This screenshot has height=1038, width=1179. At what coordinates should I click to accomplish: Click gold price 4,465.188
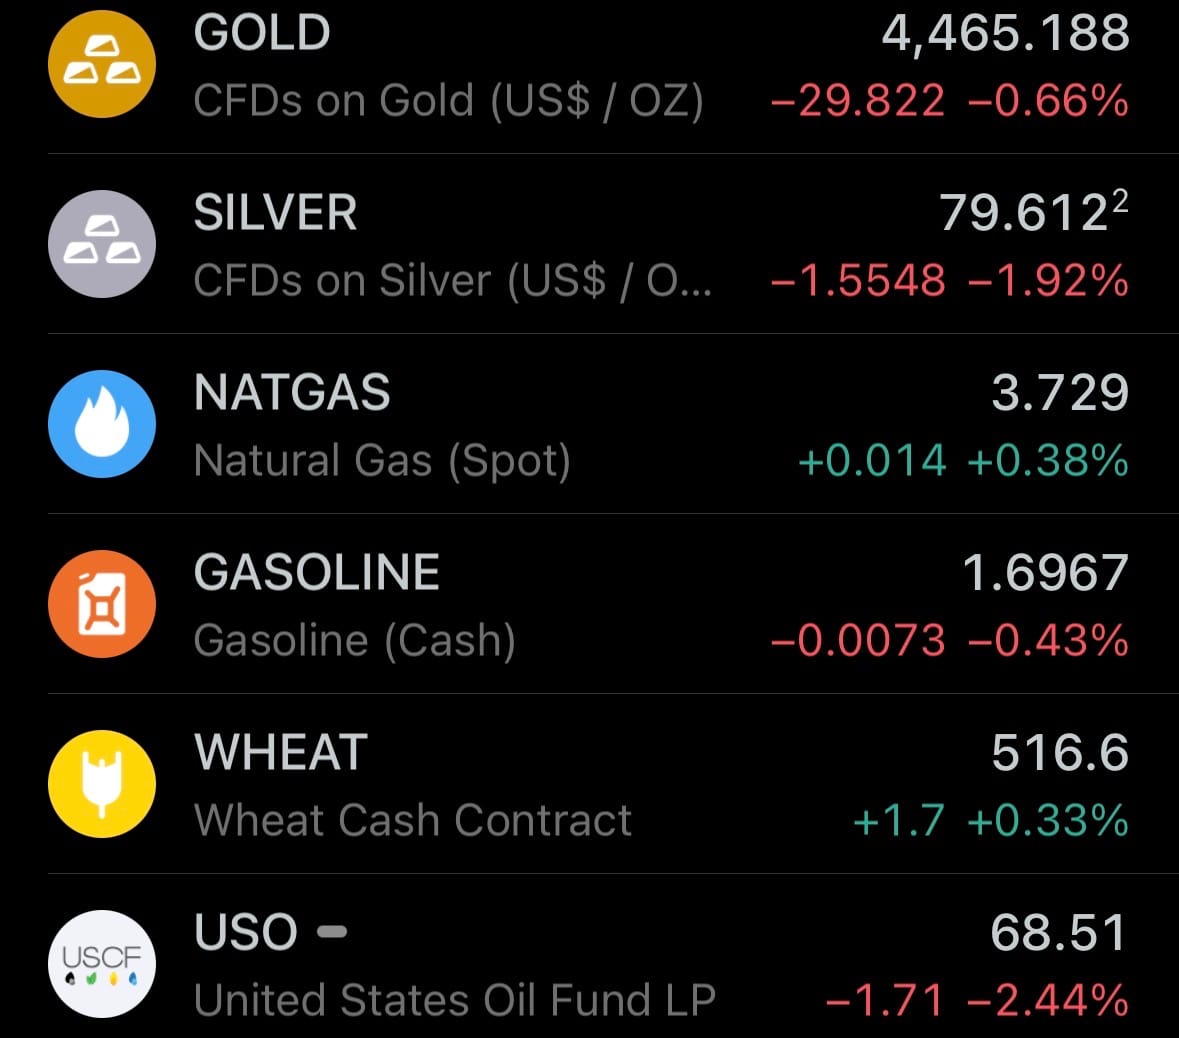pyautogui.click(x=1005, y=33)
